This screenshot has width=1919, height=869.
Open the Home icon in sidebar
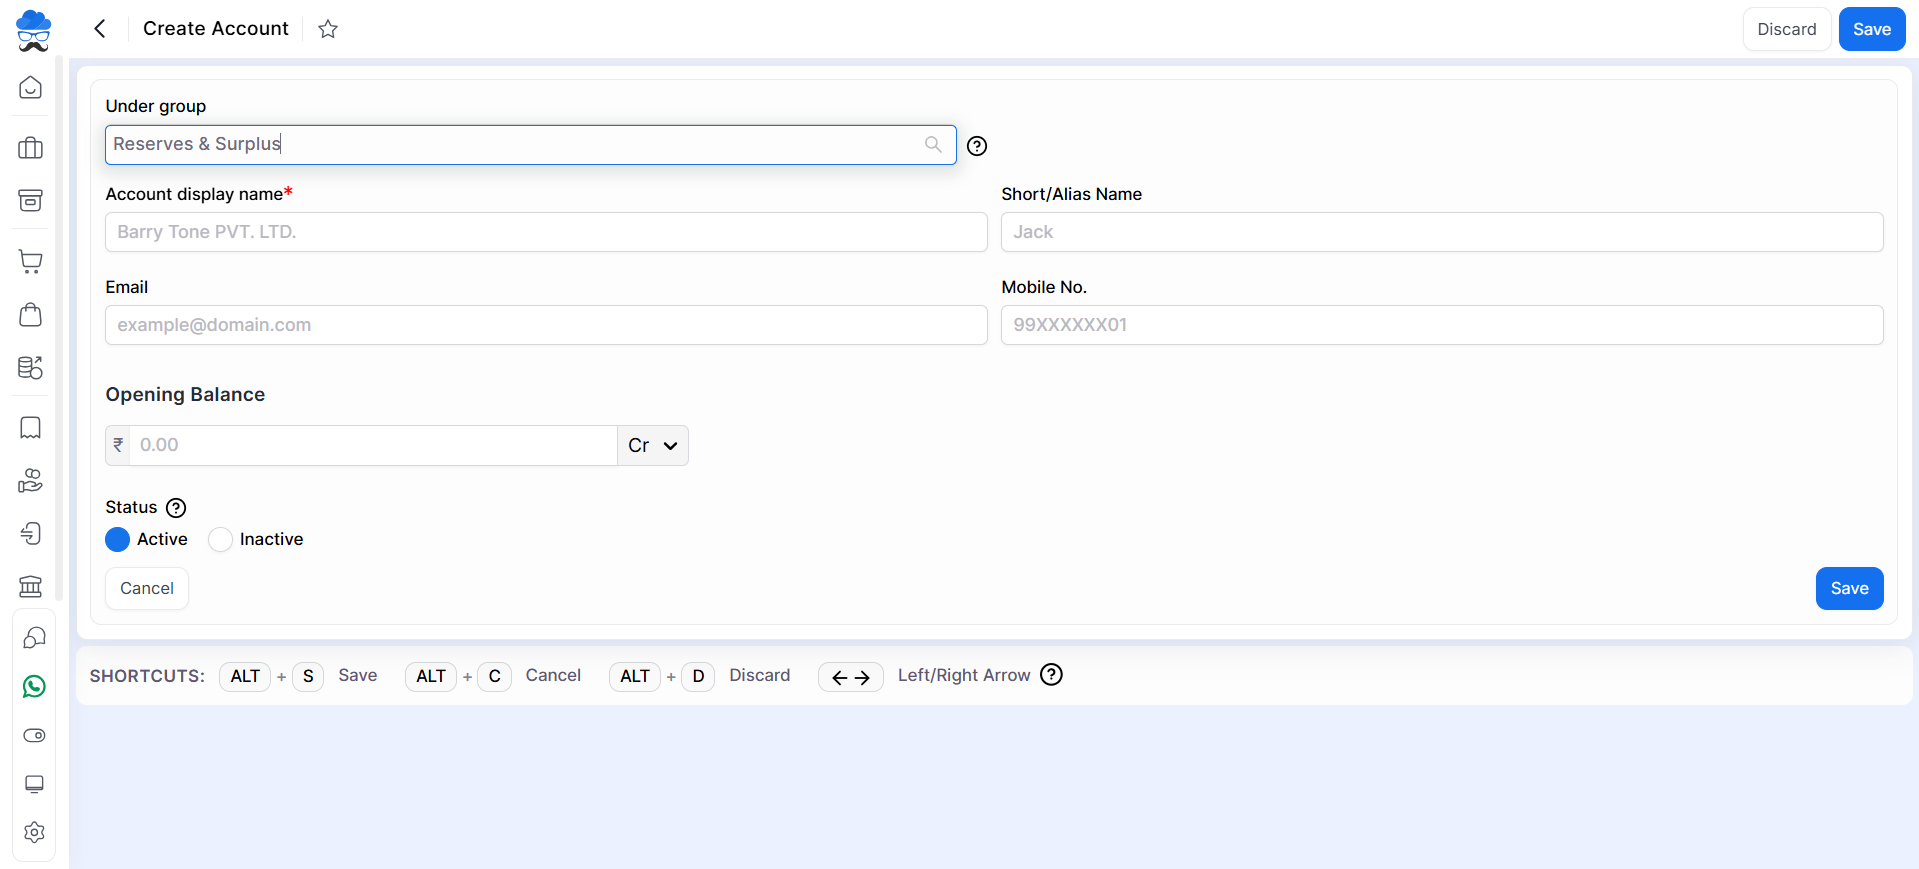click(x=31, y=88)
